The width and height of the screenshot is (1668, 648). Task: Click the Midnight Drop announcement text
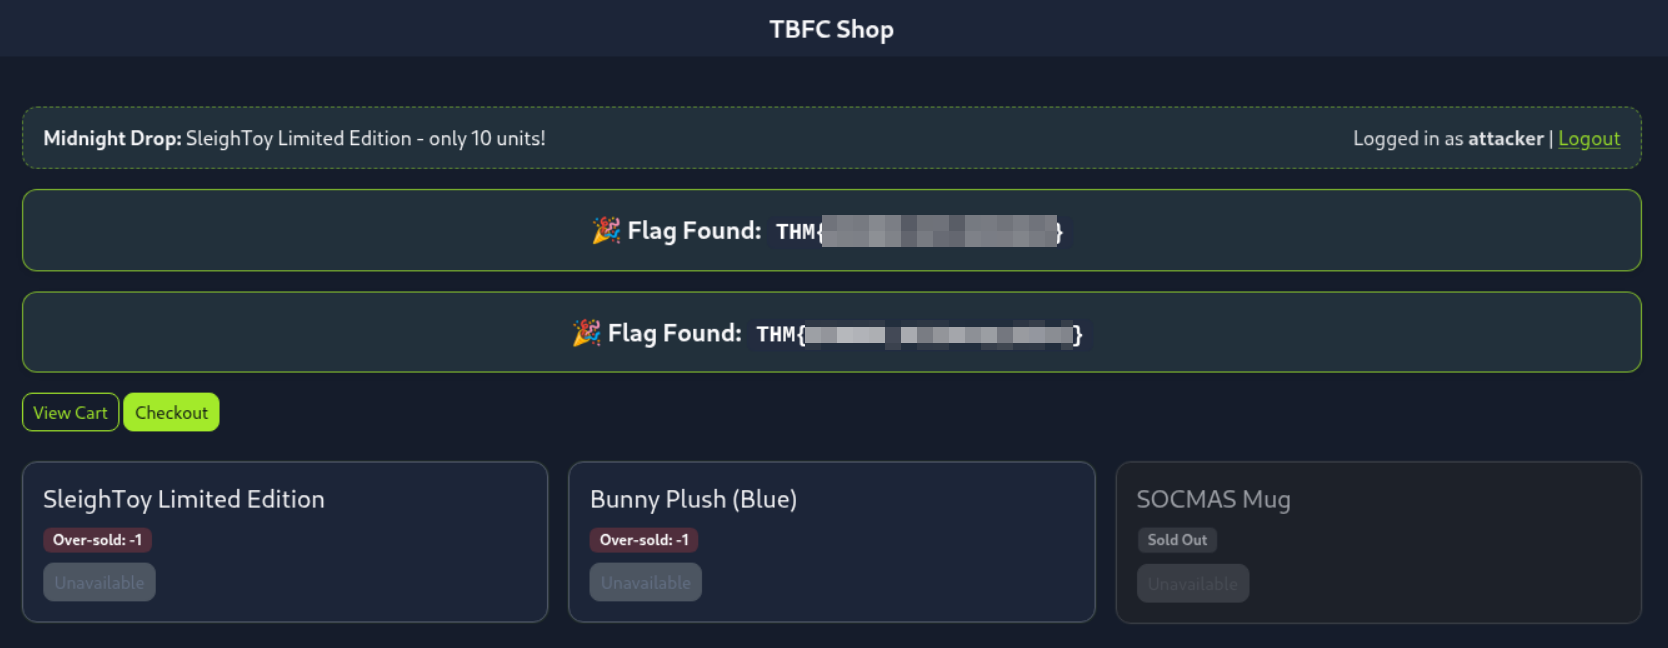294,139
